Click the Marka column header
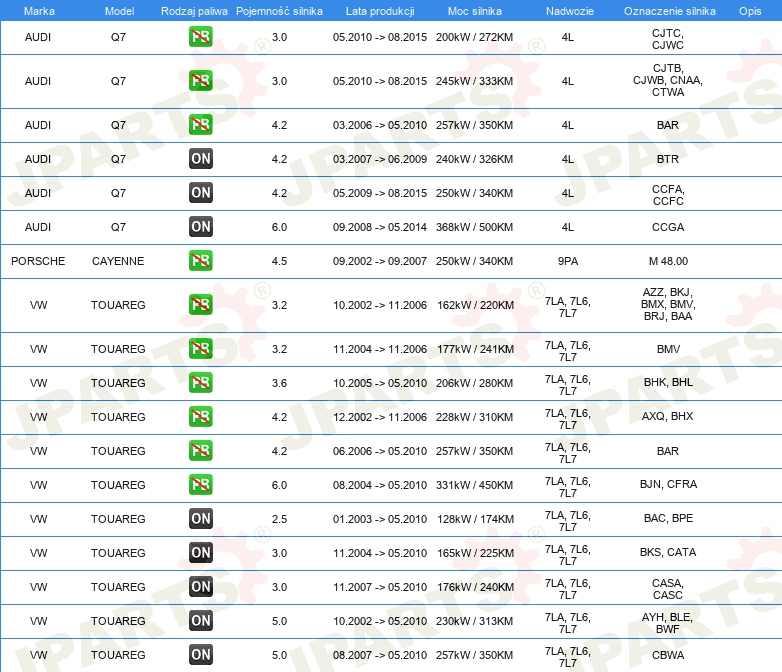 point(39,11)
